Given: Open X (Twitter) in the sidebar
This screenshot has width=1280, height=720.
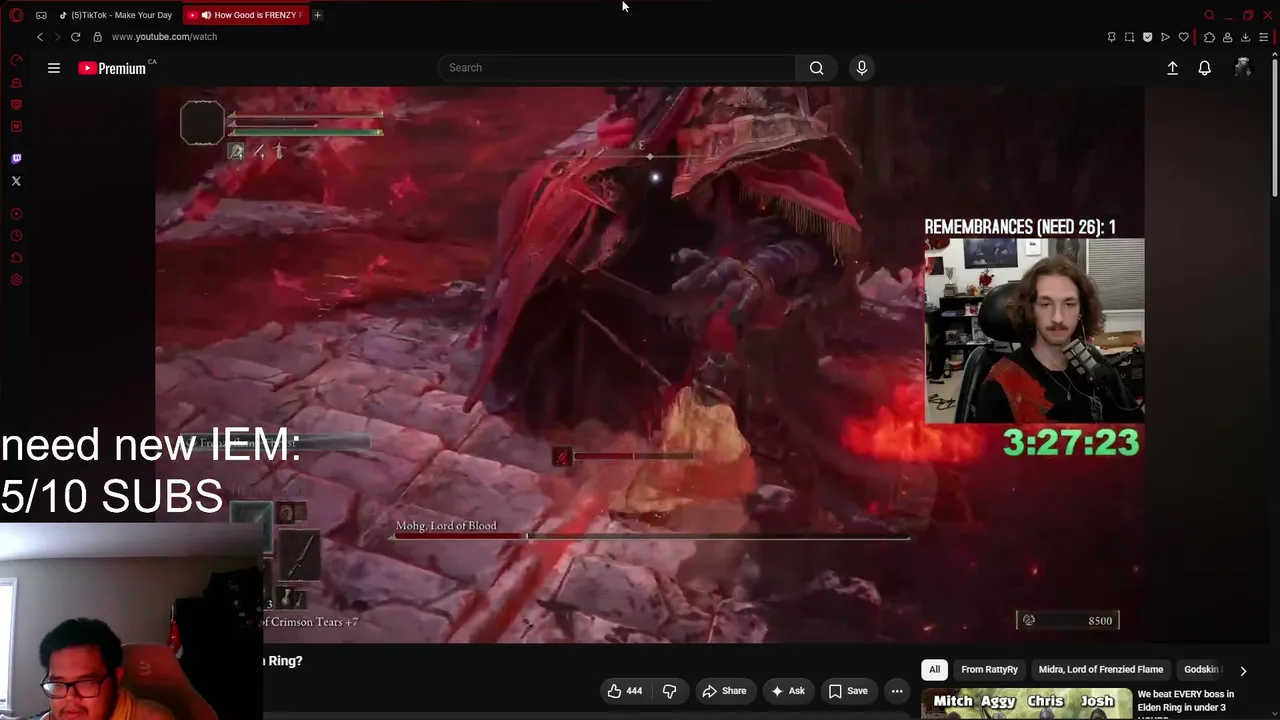Looking at the screenshot, I should coord(16,181).
